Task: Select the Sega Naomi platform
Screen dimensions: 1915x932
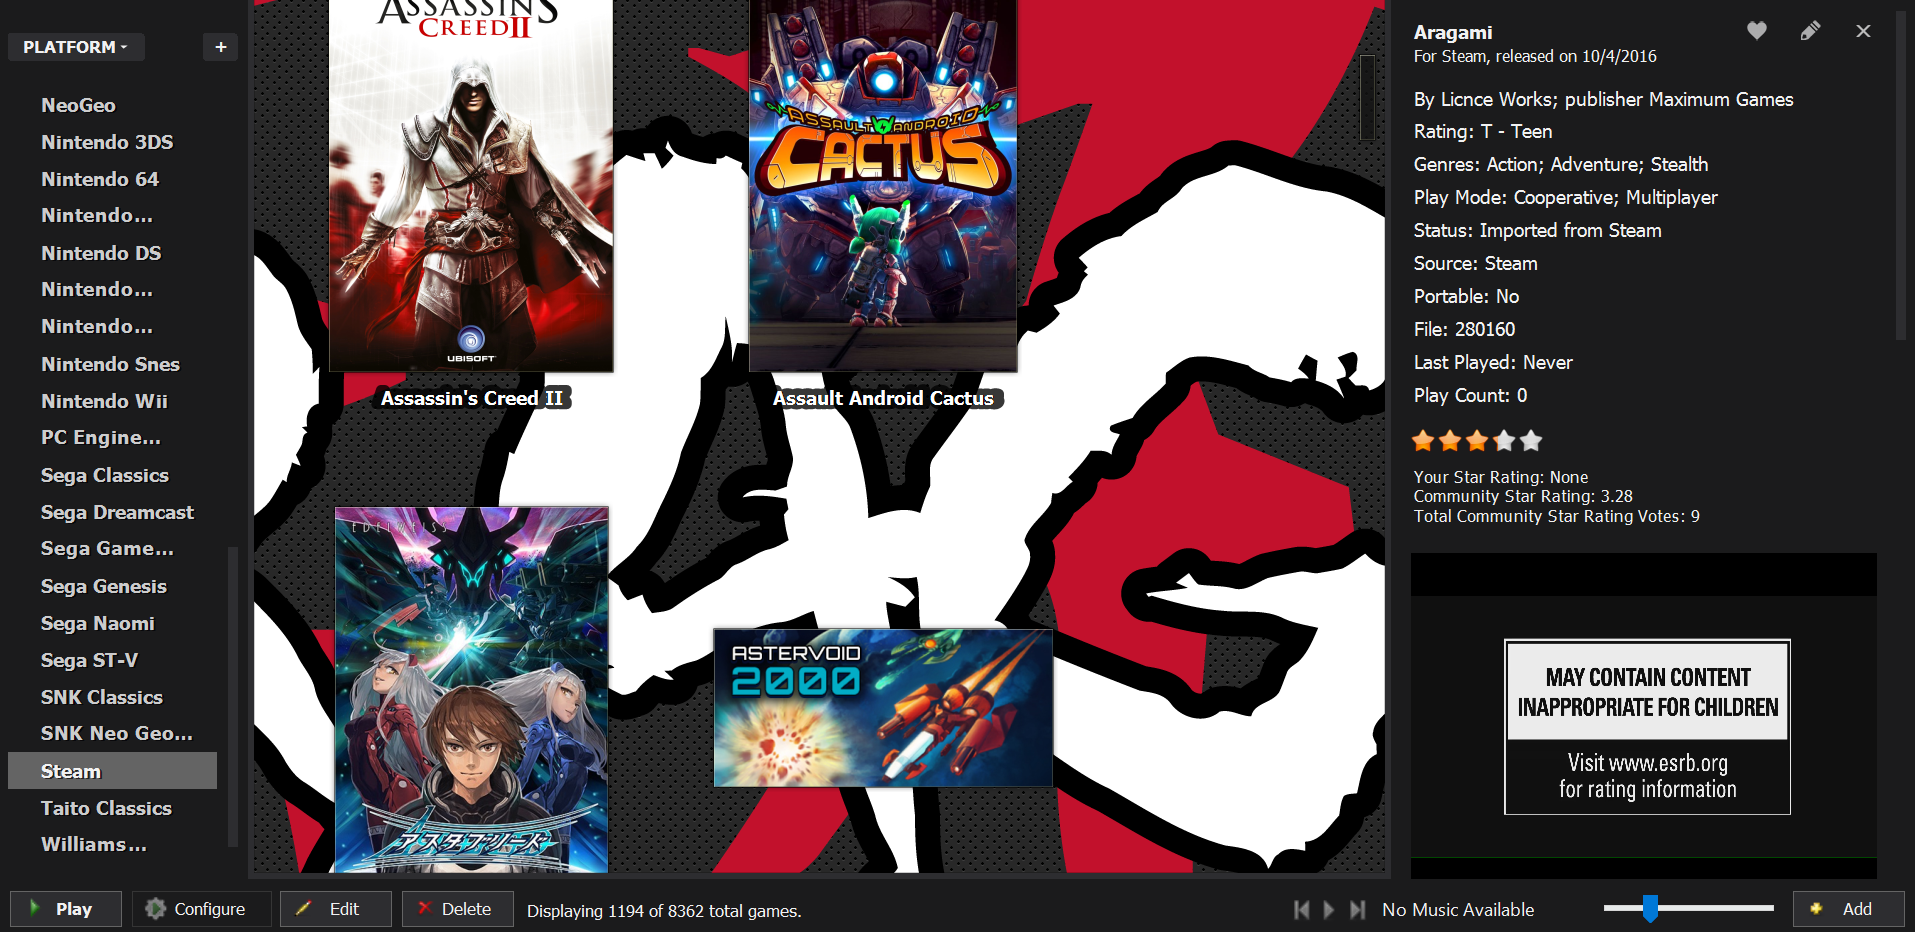Action: tap(97, 623)
